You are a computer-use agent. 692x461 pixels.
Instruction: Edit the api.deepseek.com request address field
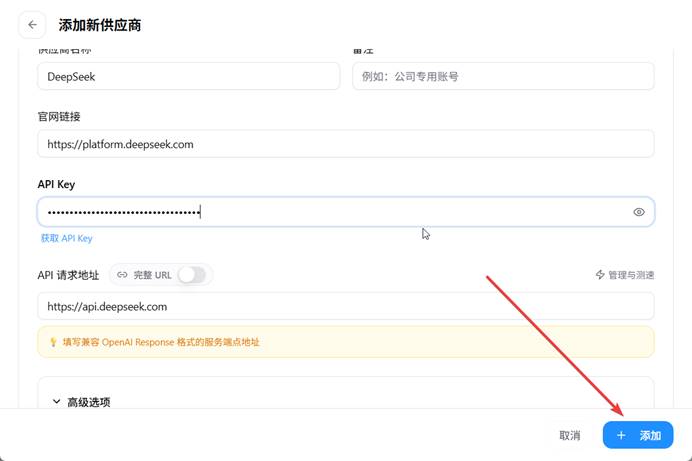pyautogui.click(x=346, y=306)
